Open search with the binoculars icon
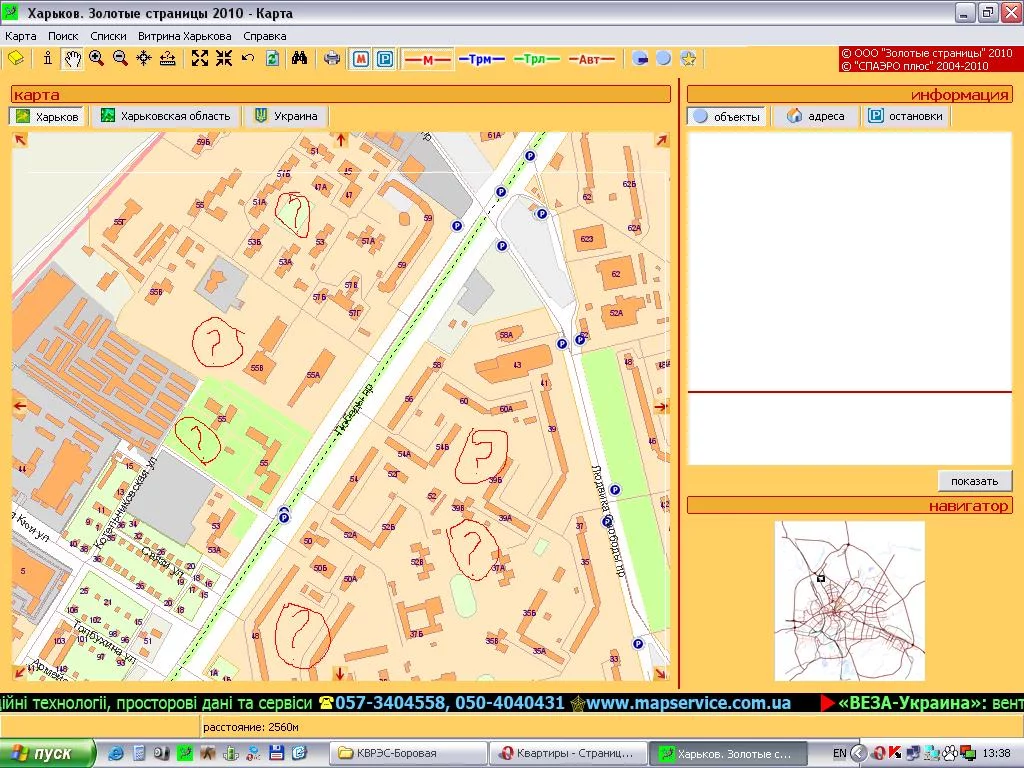This screenshot has width=1024, height=768. tap(299, 59)
